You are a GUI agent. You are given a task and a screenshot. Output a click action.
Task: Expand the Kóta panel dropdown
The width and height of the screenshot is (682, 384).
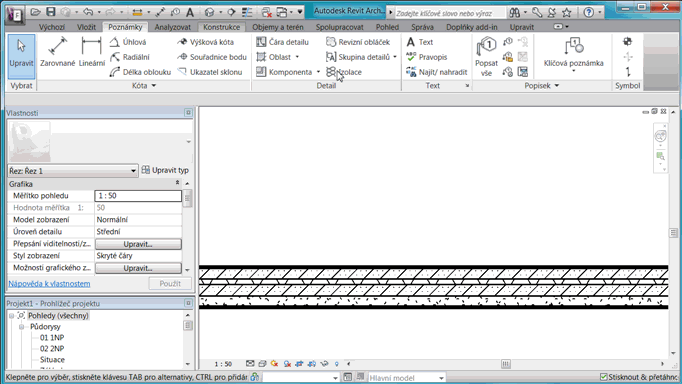tap(154, 86)
